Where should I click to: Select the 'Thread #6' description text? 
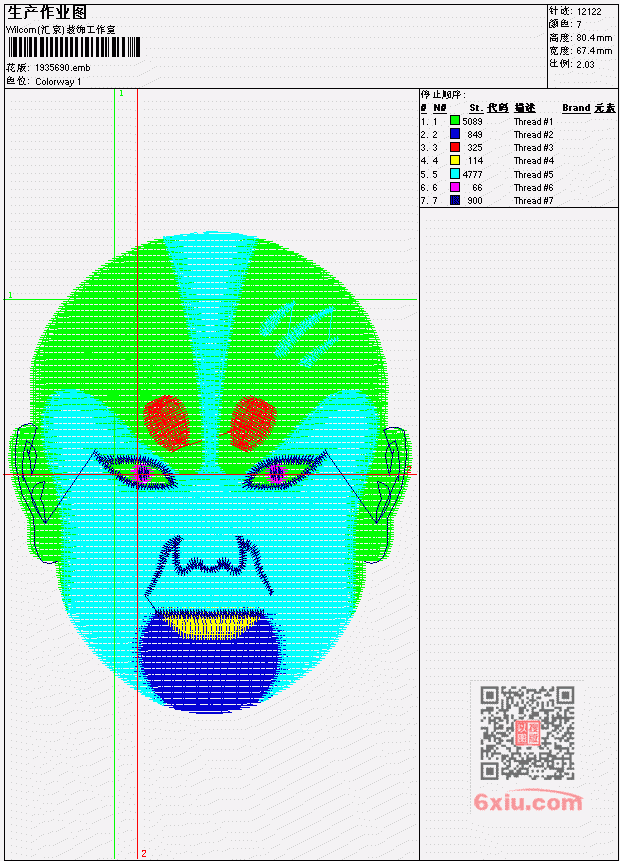[x=533, y=188]
